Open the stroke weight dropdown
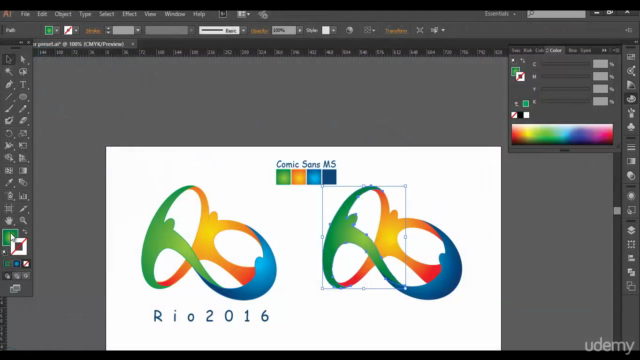Screen dimensions: 640x360 point(138,31)
